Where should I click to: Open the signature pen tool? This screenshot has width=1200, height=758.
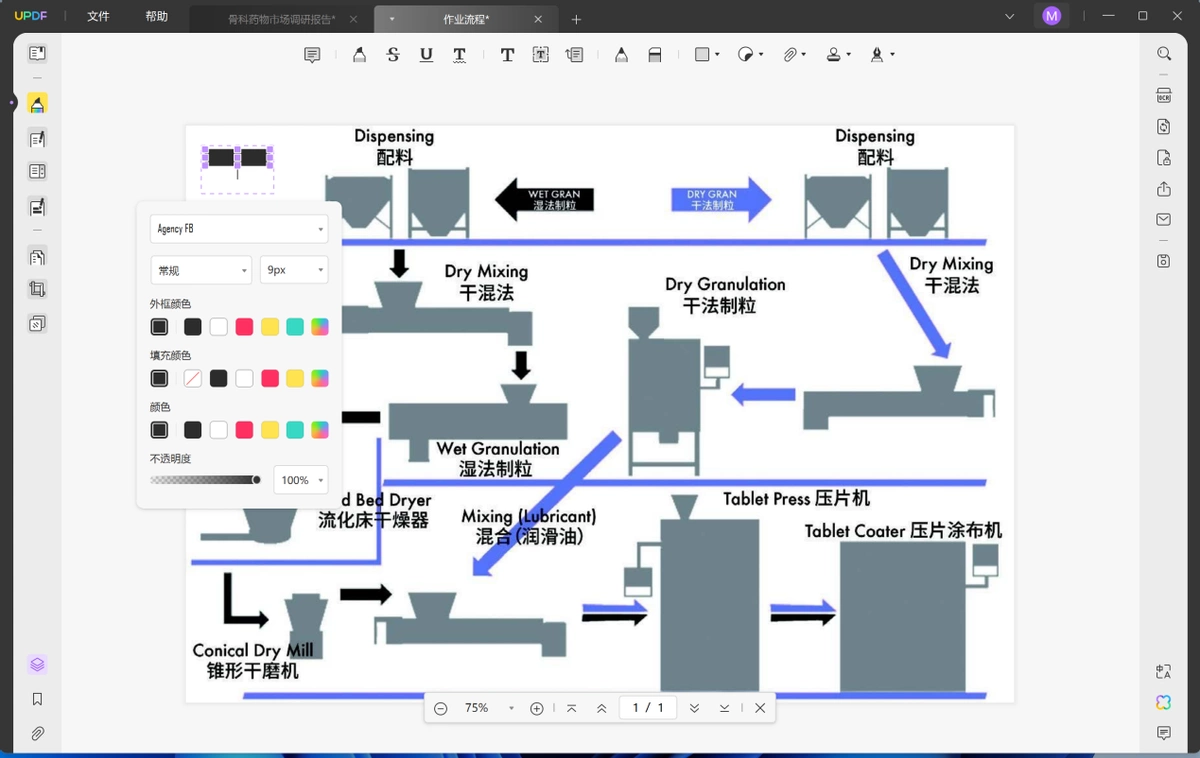(x=877, y=55)
